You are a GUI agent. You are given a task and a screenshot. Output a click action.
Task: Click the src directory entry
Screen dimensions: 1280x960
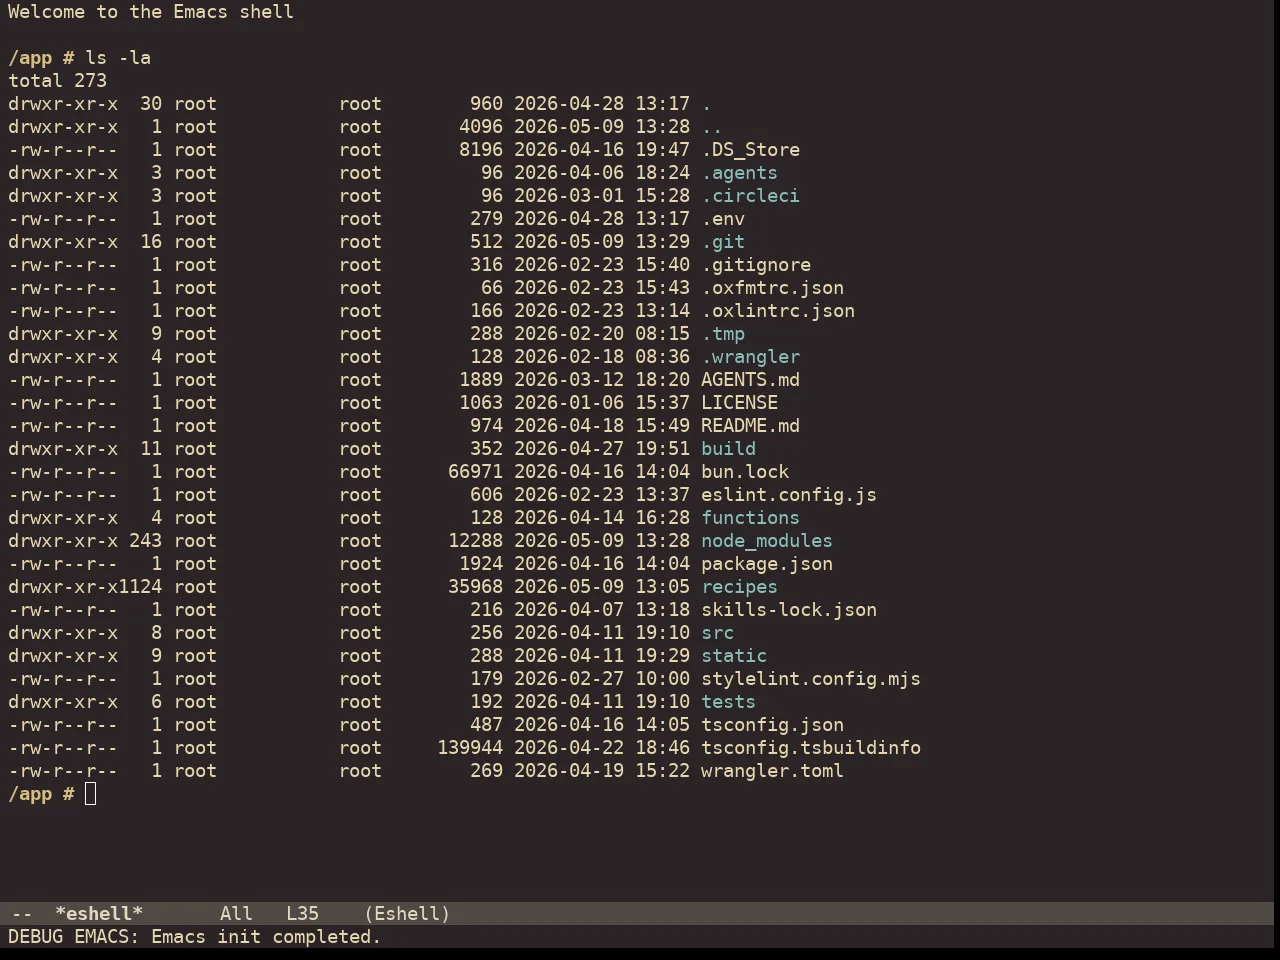[717, 633]
